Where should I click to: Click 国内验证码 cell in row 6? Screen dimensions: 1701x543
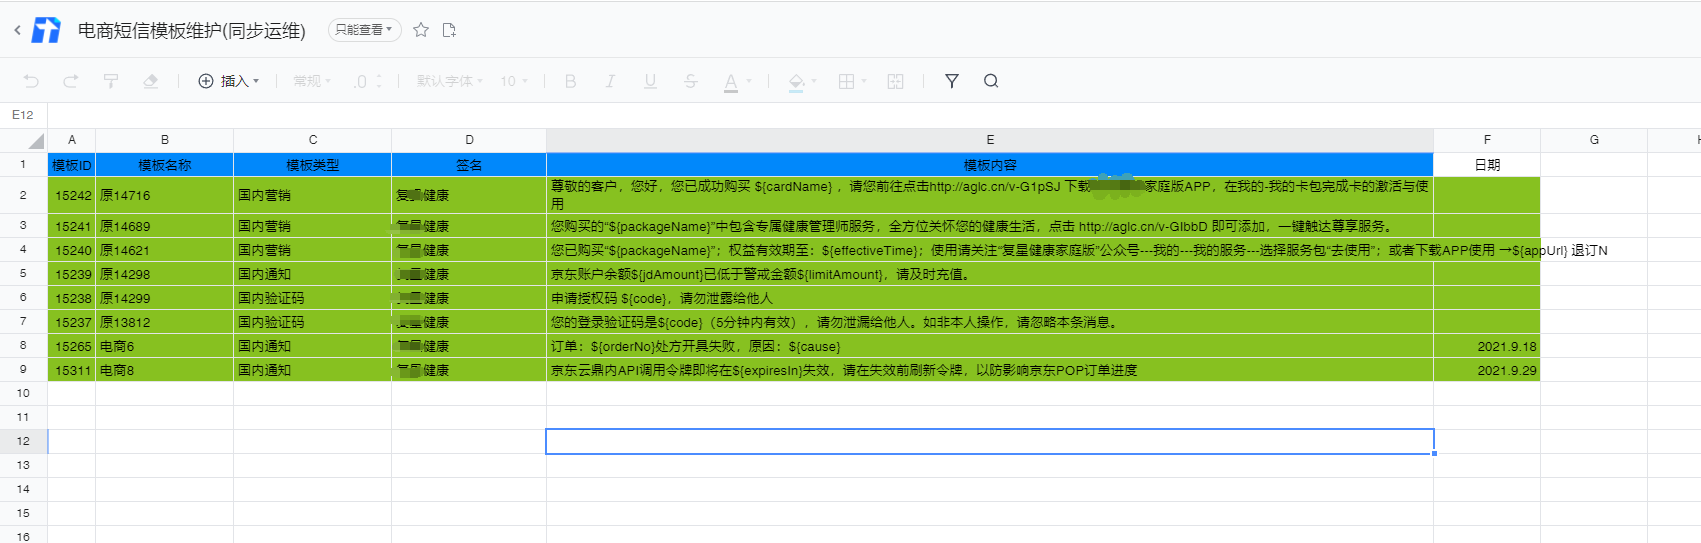pyautogui.click(x=313, y=298)
